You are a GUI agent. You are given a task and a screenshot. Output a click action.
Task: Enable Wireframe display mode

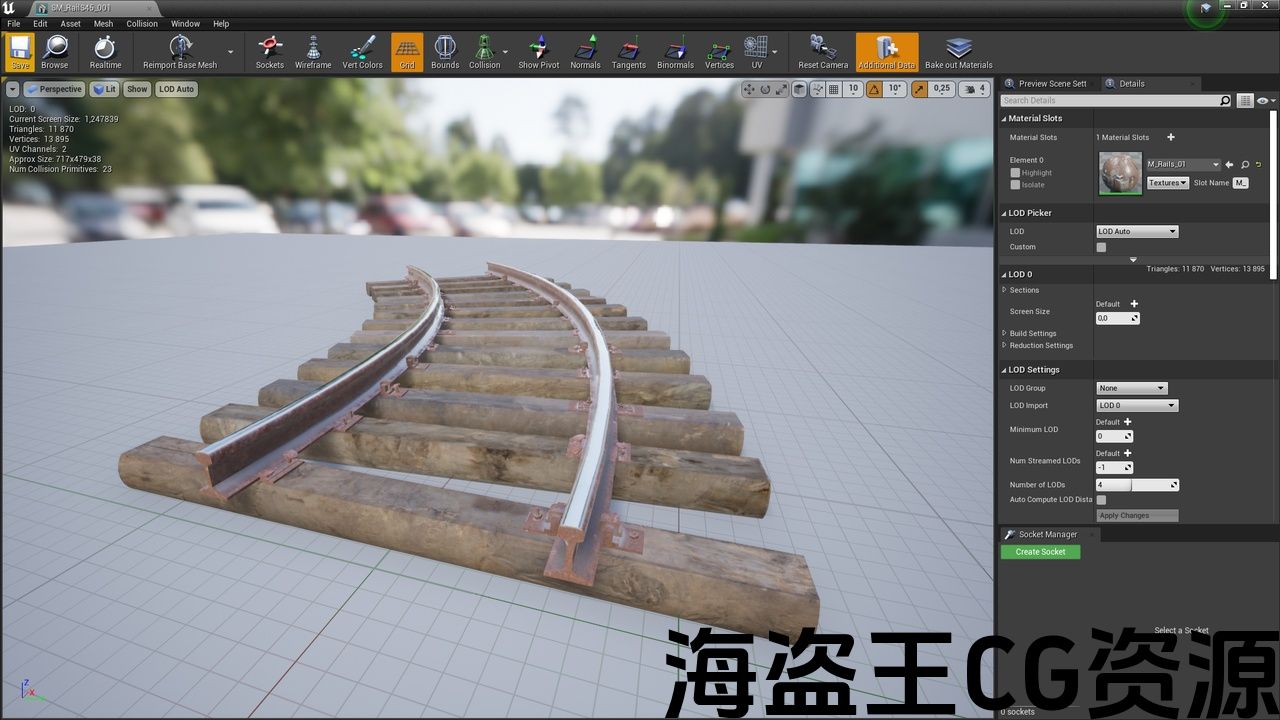click(313, 52)
